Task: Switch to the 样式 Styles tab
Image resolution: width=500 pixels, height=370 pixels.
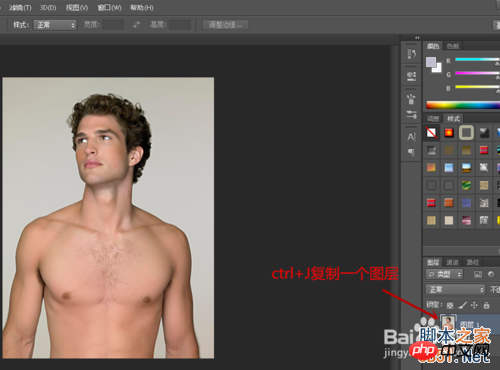Action: (x=453, y=119)
